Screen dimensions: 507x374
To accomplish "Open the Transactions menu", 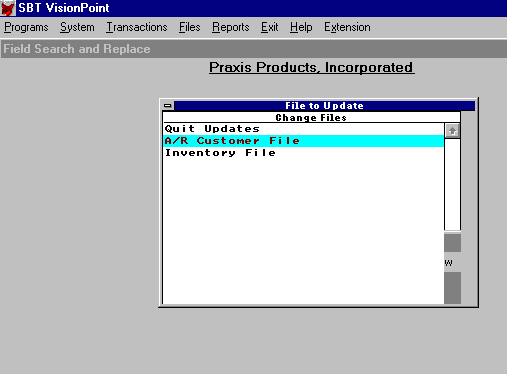I will [137, 27].
